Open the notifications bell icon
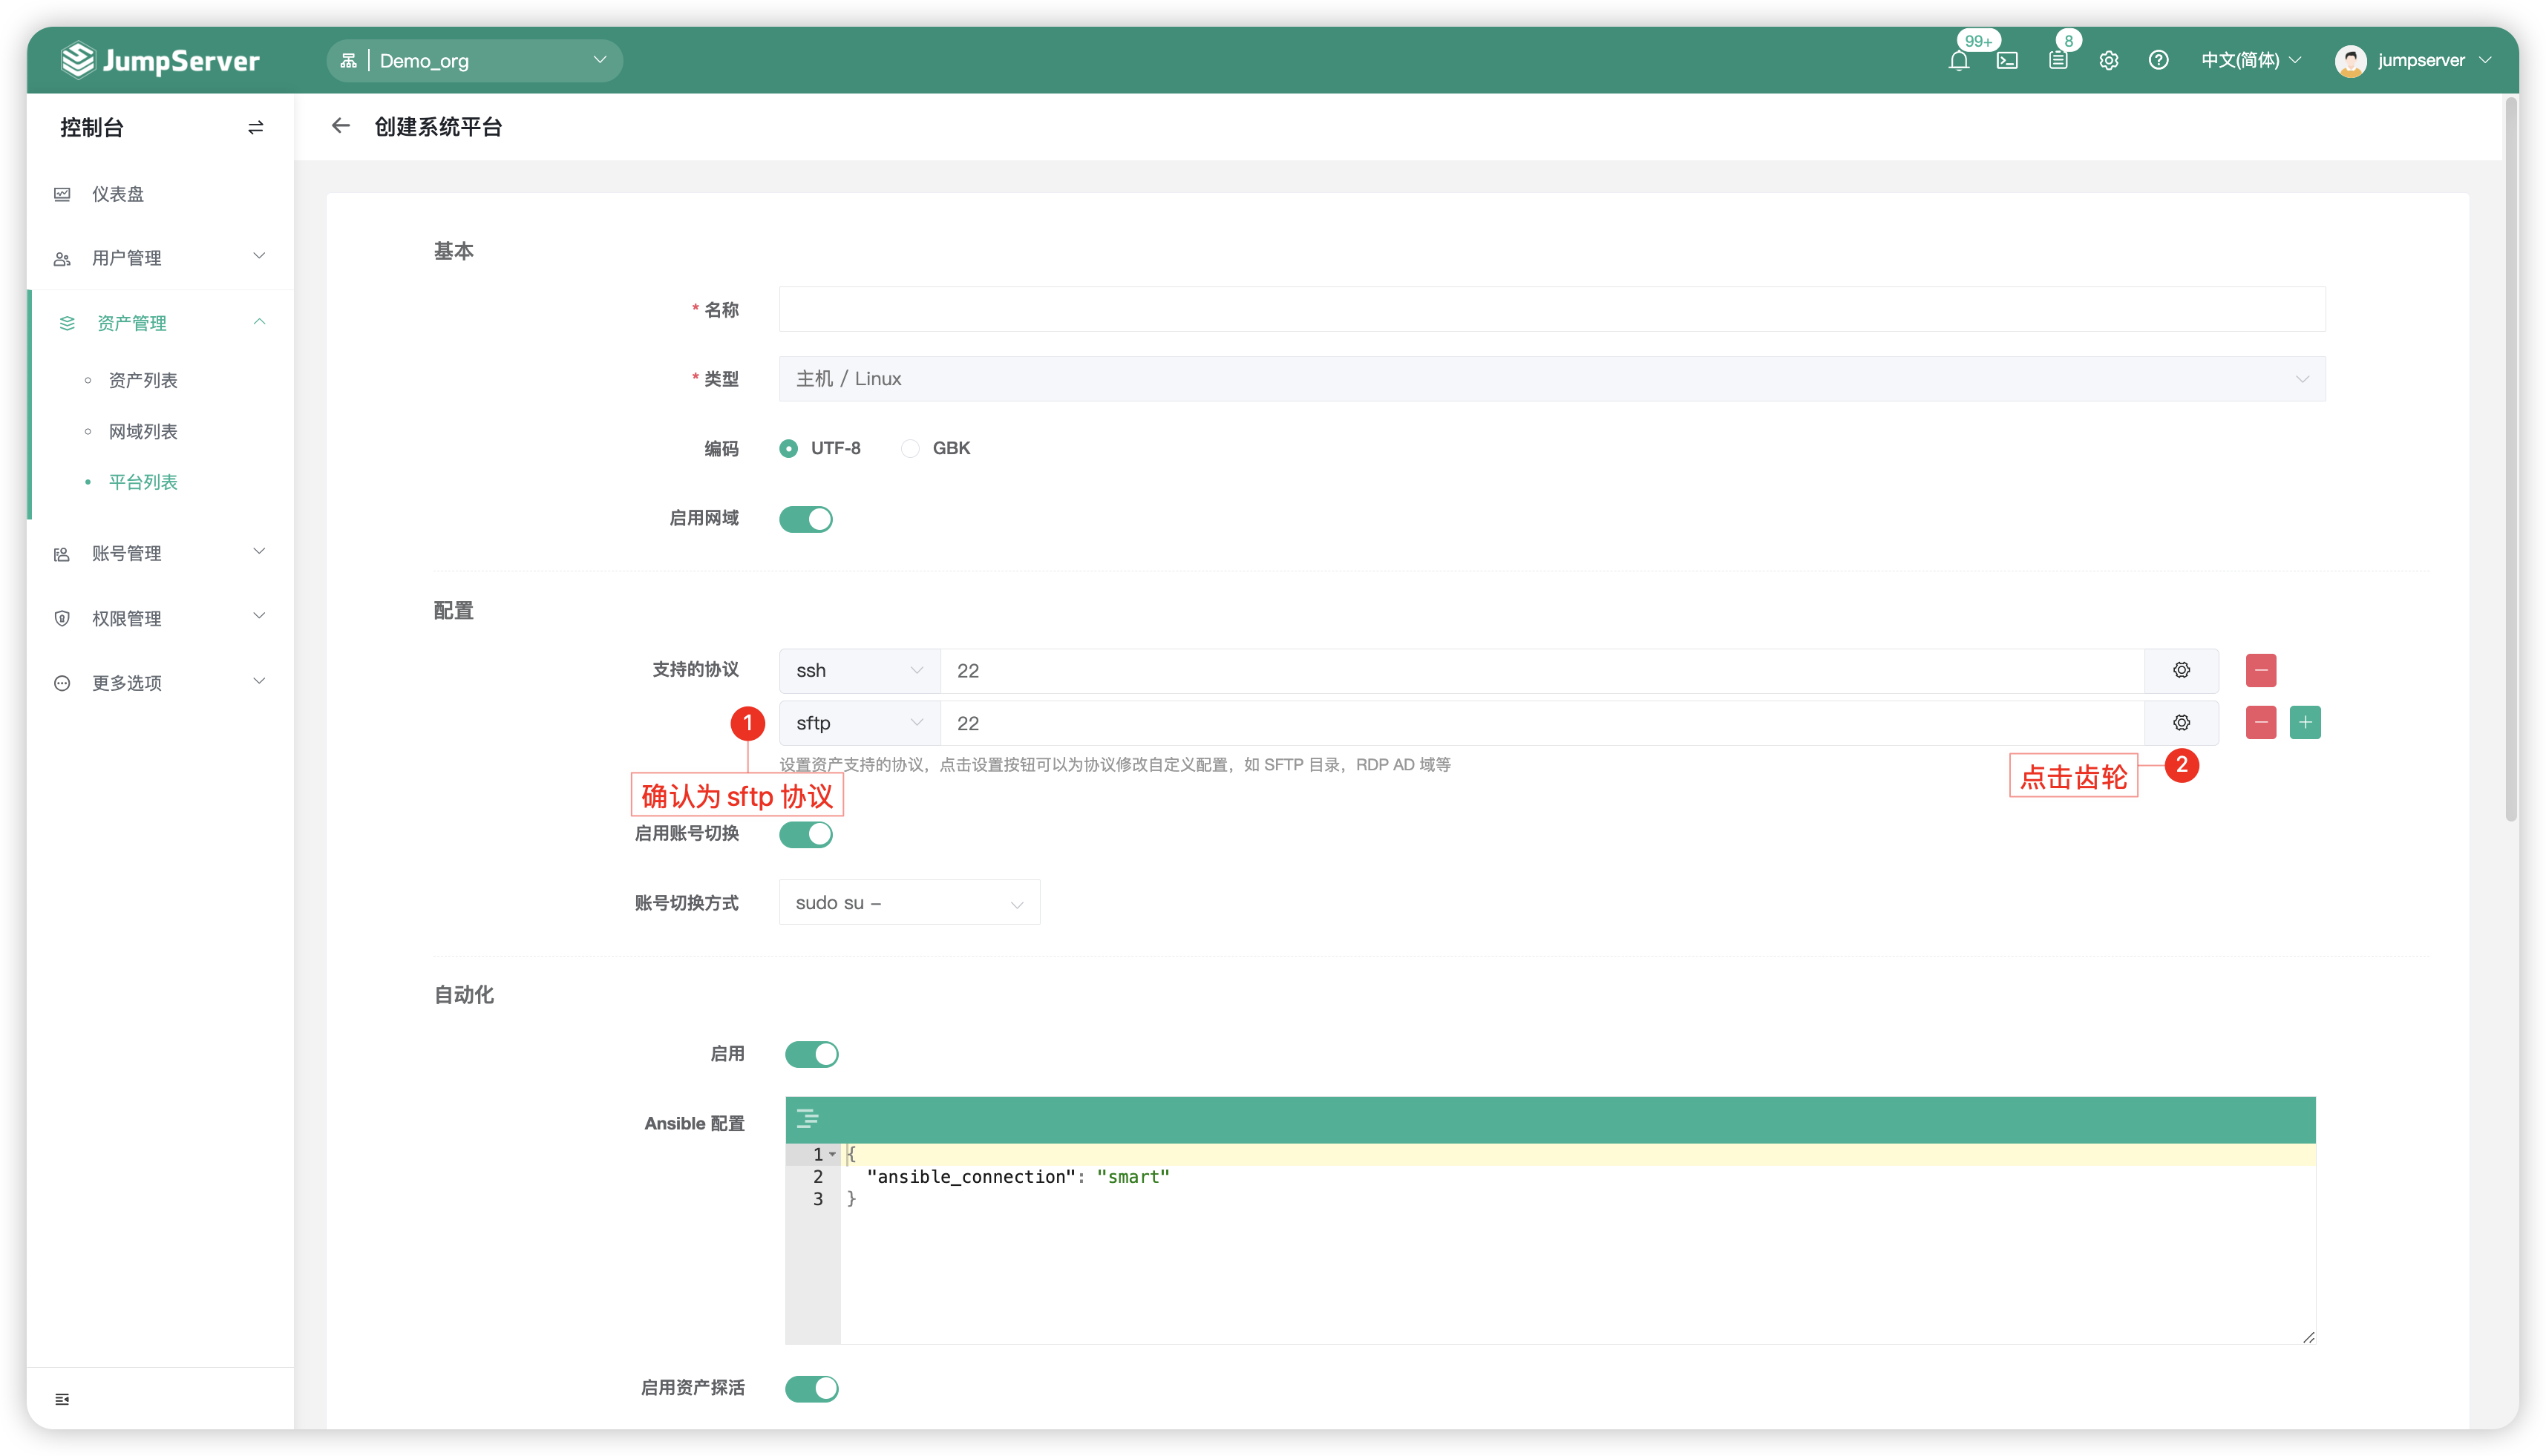 click(1958, 61)
